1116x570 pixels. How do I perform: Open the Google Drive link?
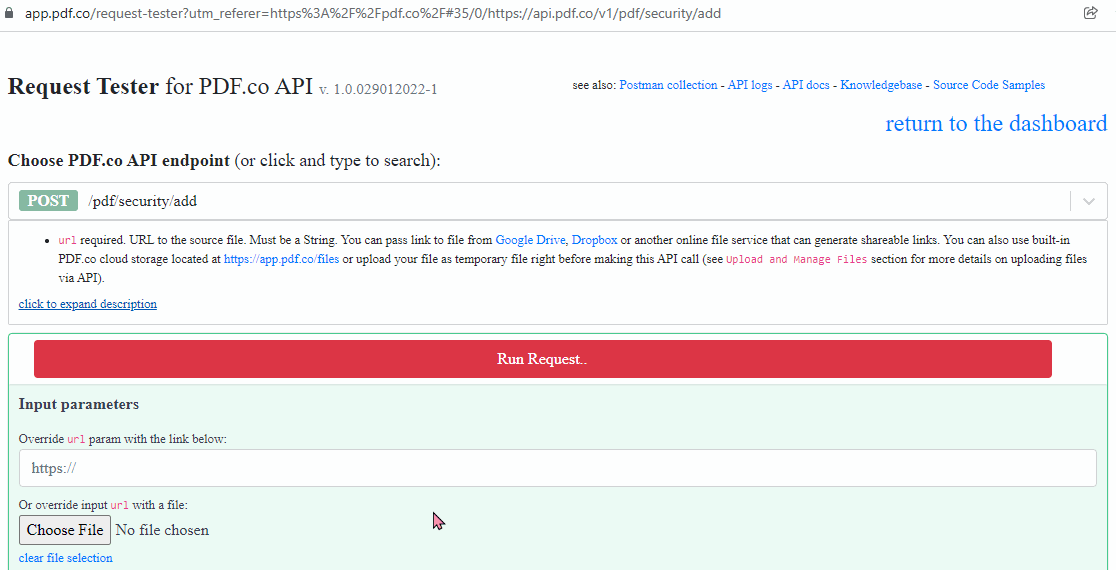[530, 240]
